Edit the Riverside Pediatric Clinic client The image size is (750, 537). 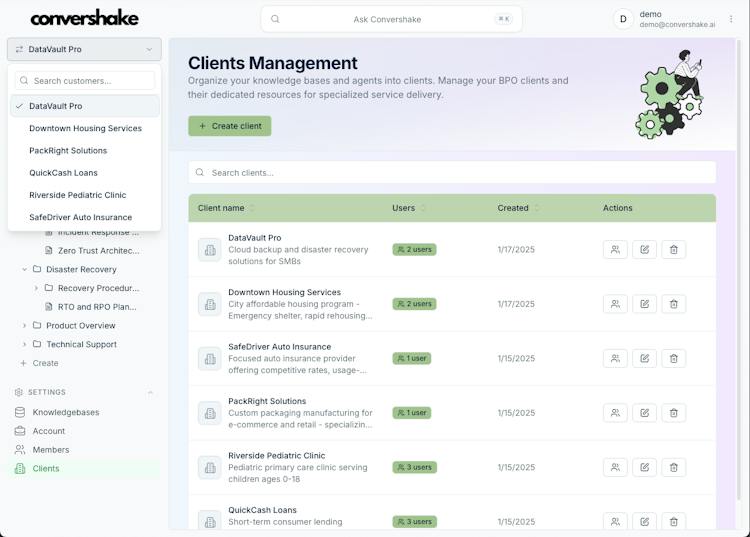tap(644, 468)
